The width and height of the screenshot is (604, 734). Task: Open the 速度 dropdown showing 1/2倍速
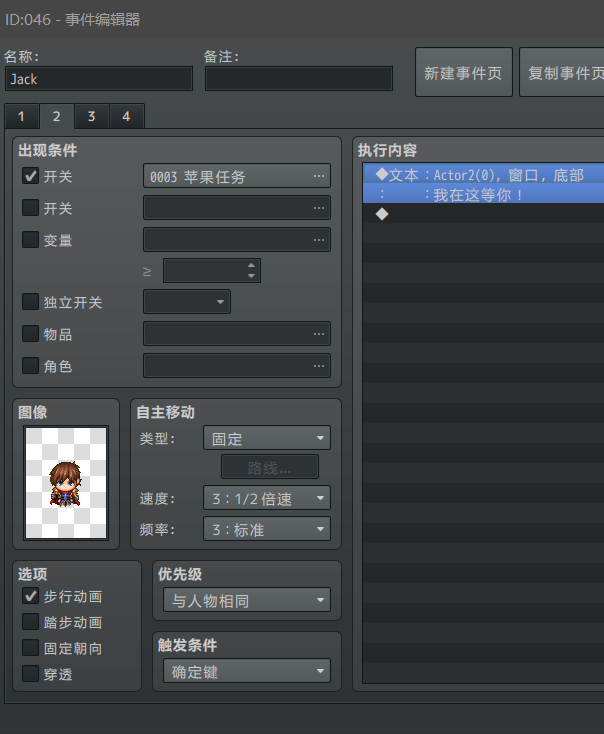point(267,498)
